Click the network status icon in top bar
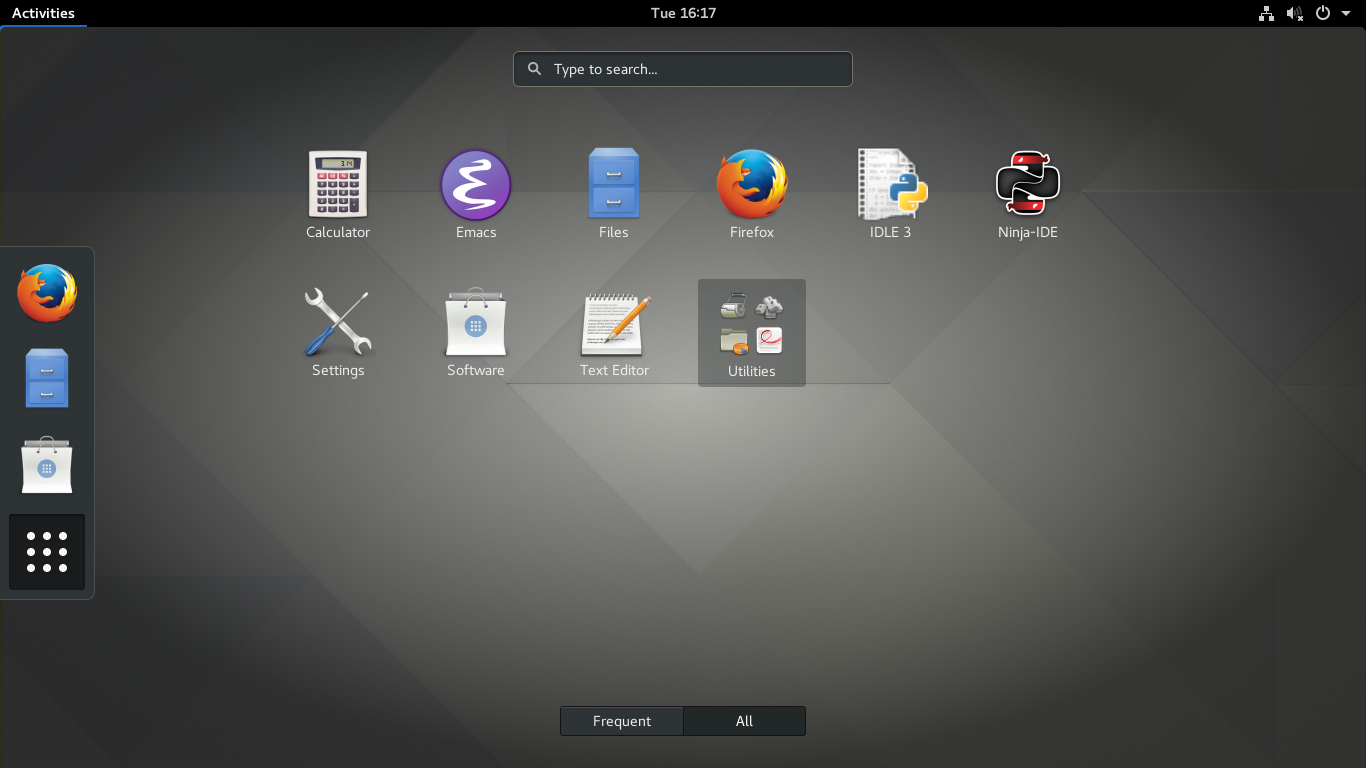The width and height of the screenshot is (1366, 768). [1267, 13]
